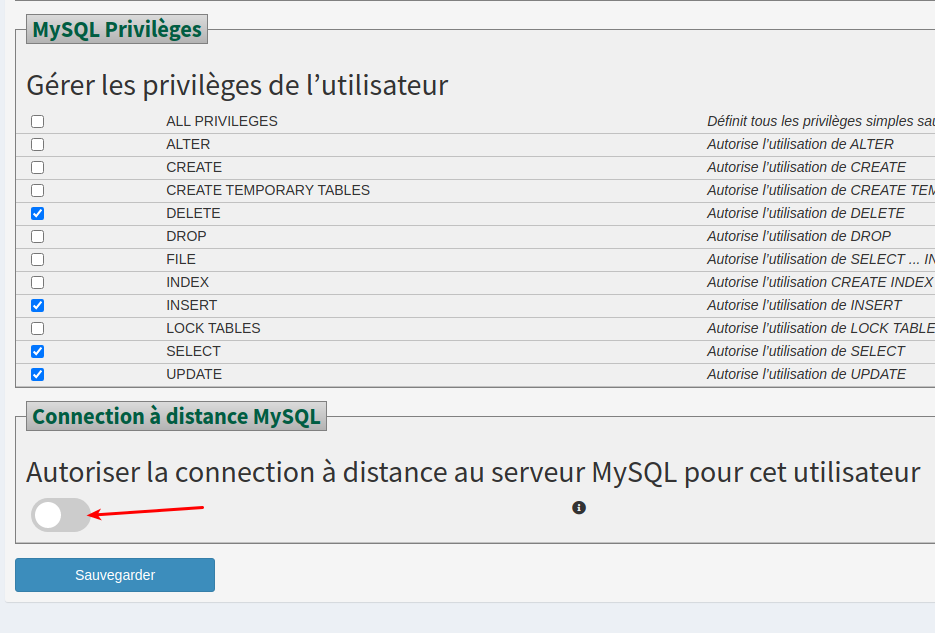Click the info icon for remote connection
Viewport: 935px width, 633px height.
(579, 508)
